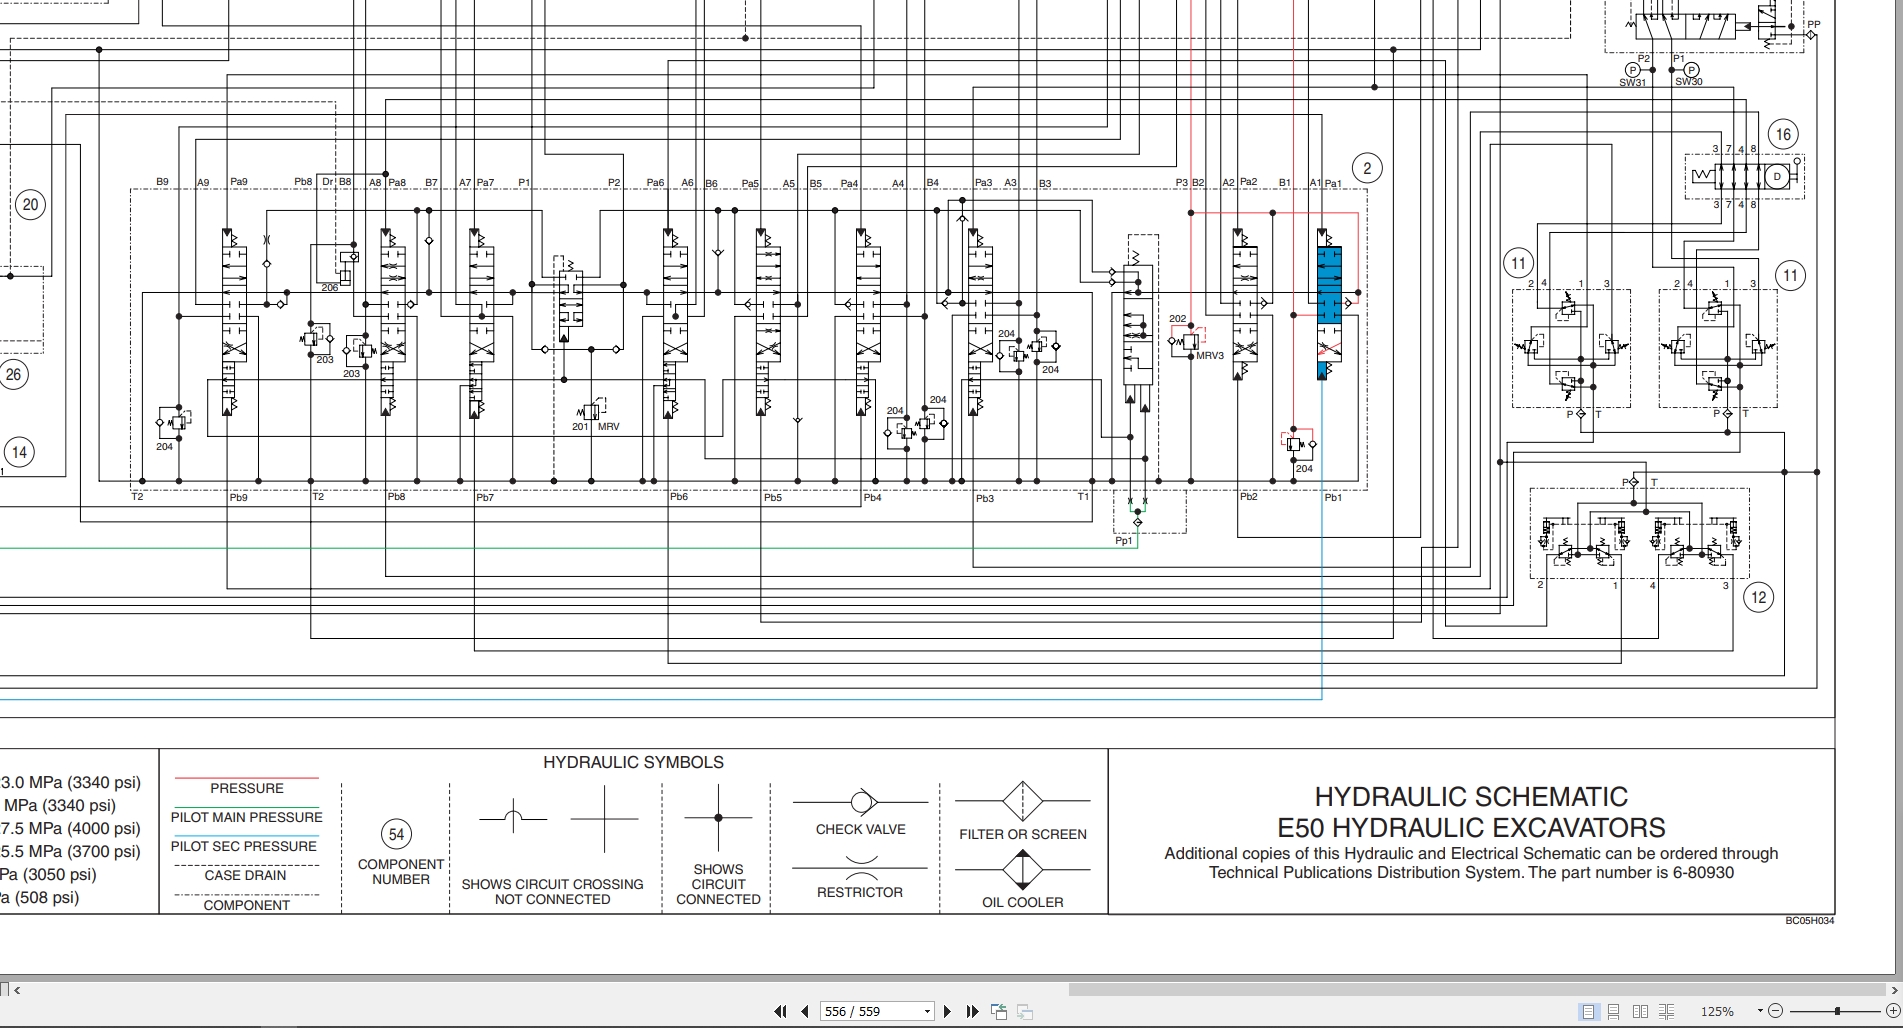Go to the next page

point(947,1011)
